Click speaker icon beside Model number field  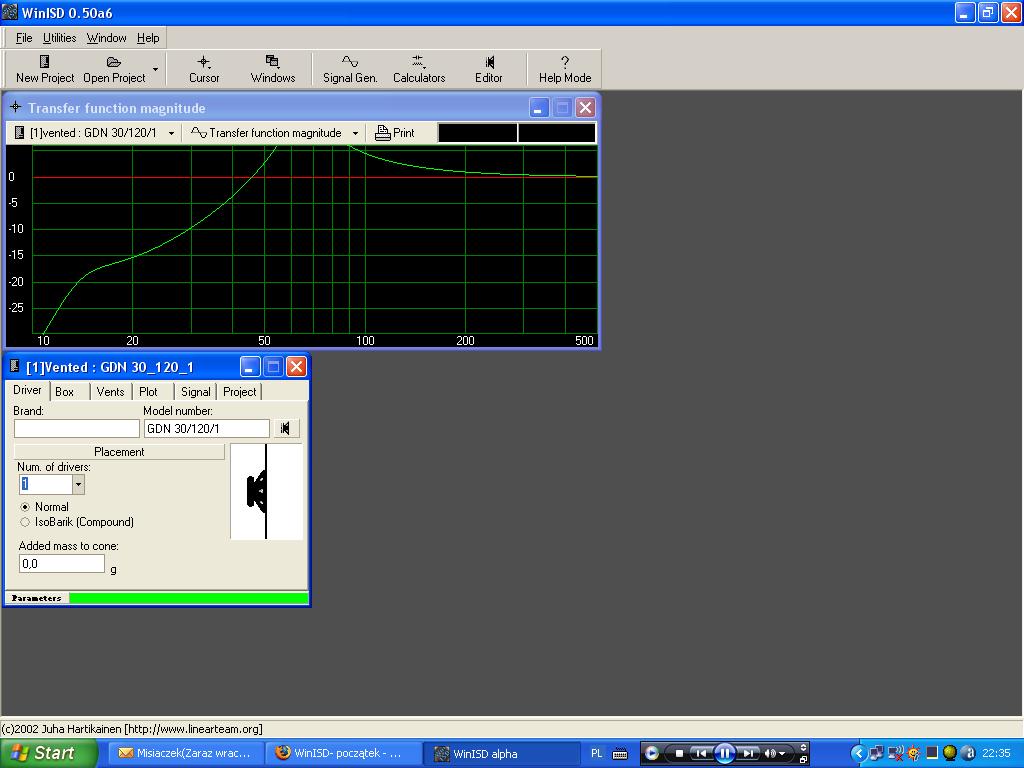[286, 429]
